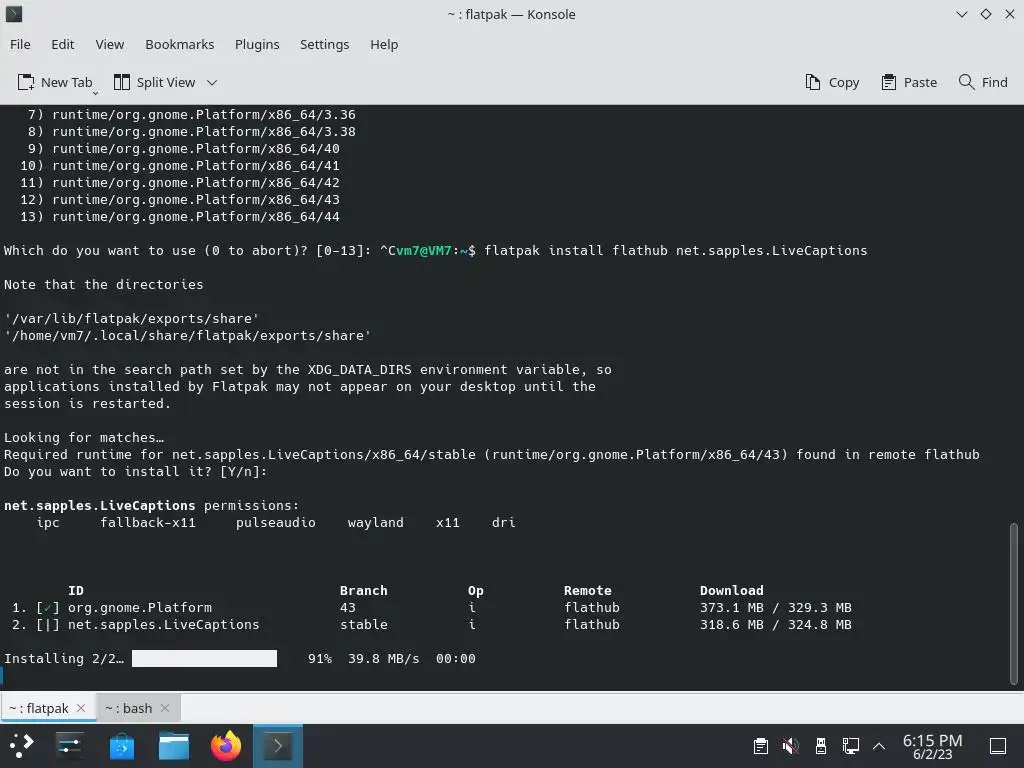Open the network connections tray icon
The image size is (1024, 768).
click(x=850, y=746)
